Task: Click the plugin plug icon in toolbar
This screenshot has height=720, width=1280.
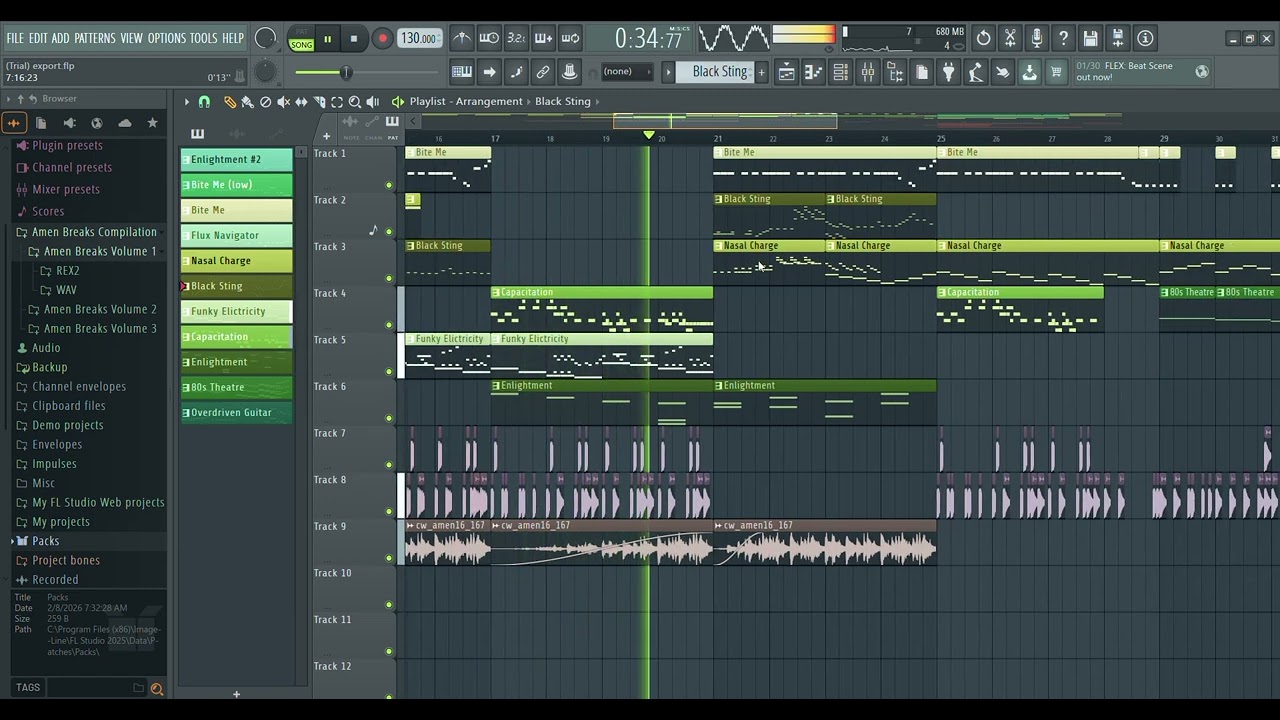Action: [x=949, y=72]
